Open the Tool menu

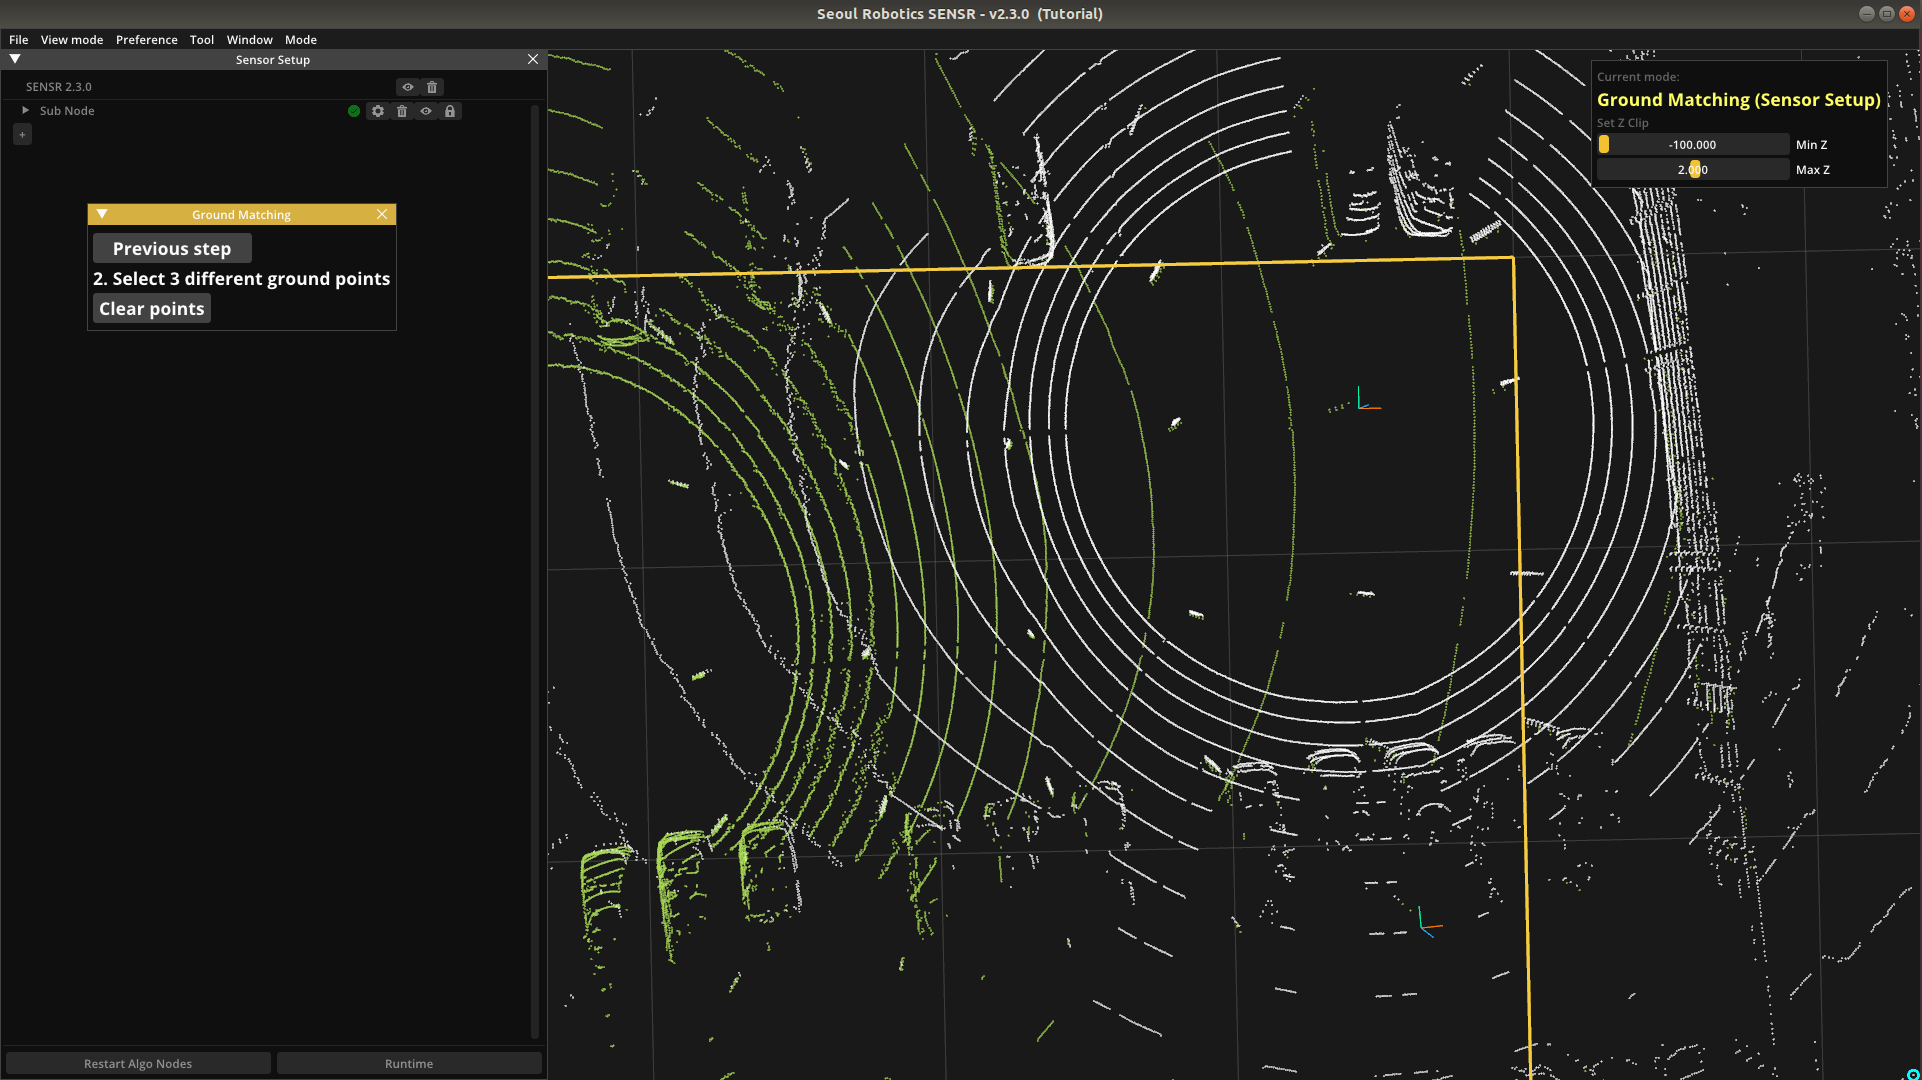pos(202,40)
